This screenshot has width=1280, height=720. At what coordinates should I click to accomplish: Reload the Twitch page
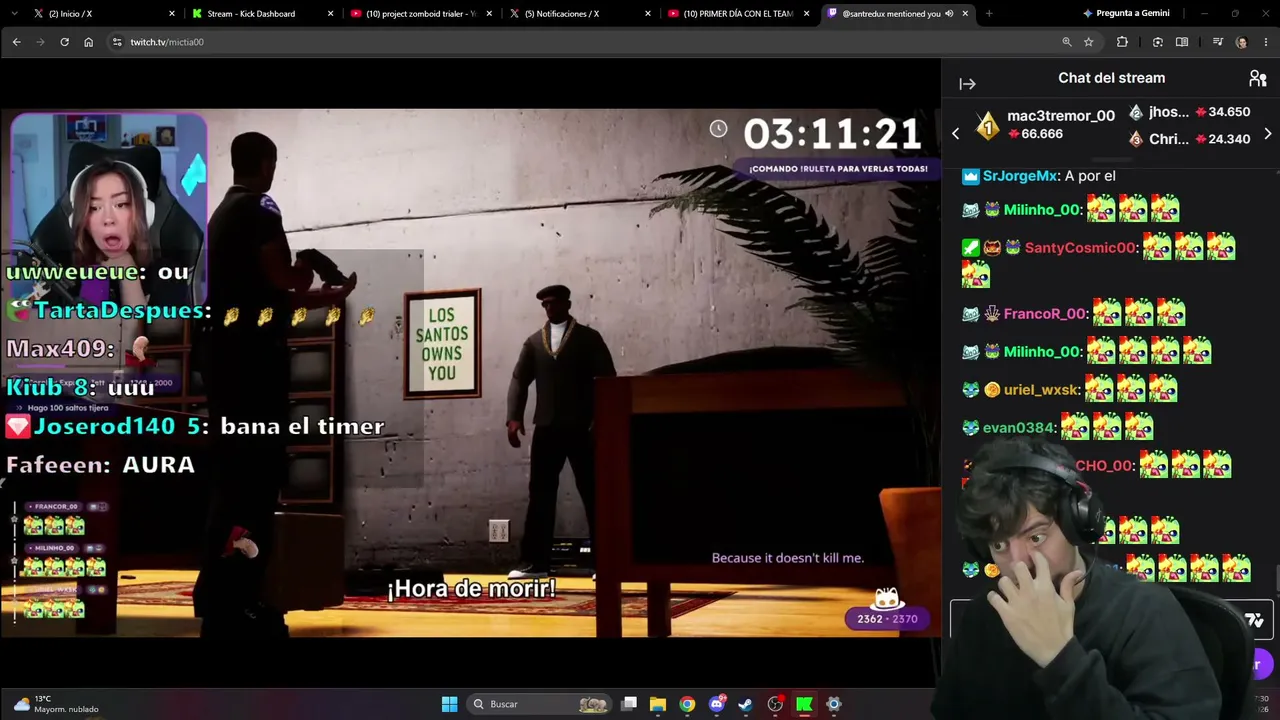pos(64,42)
